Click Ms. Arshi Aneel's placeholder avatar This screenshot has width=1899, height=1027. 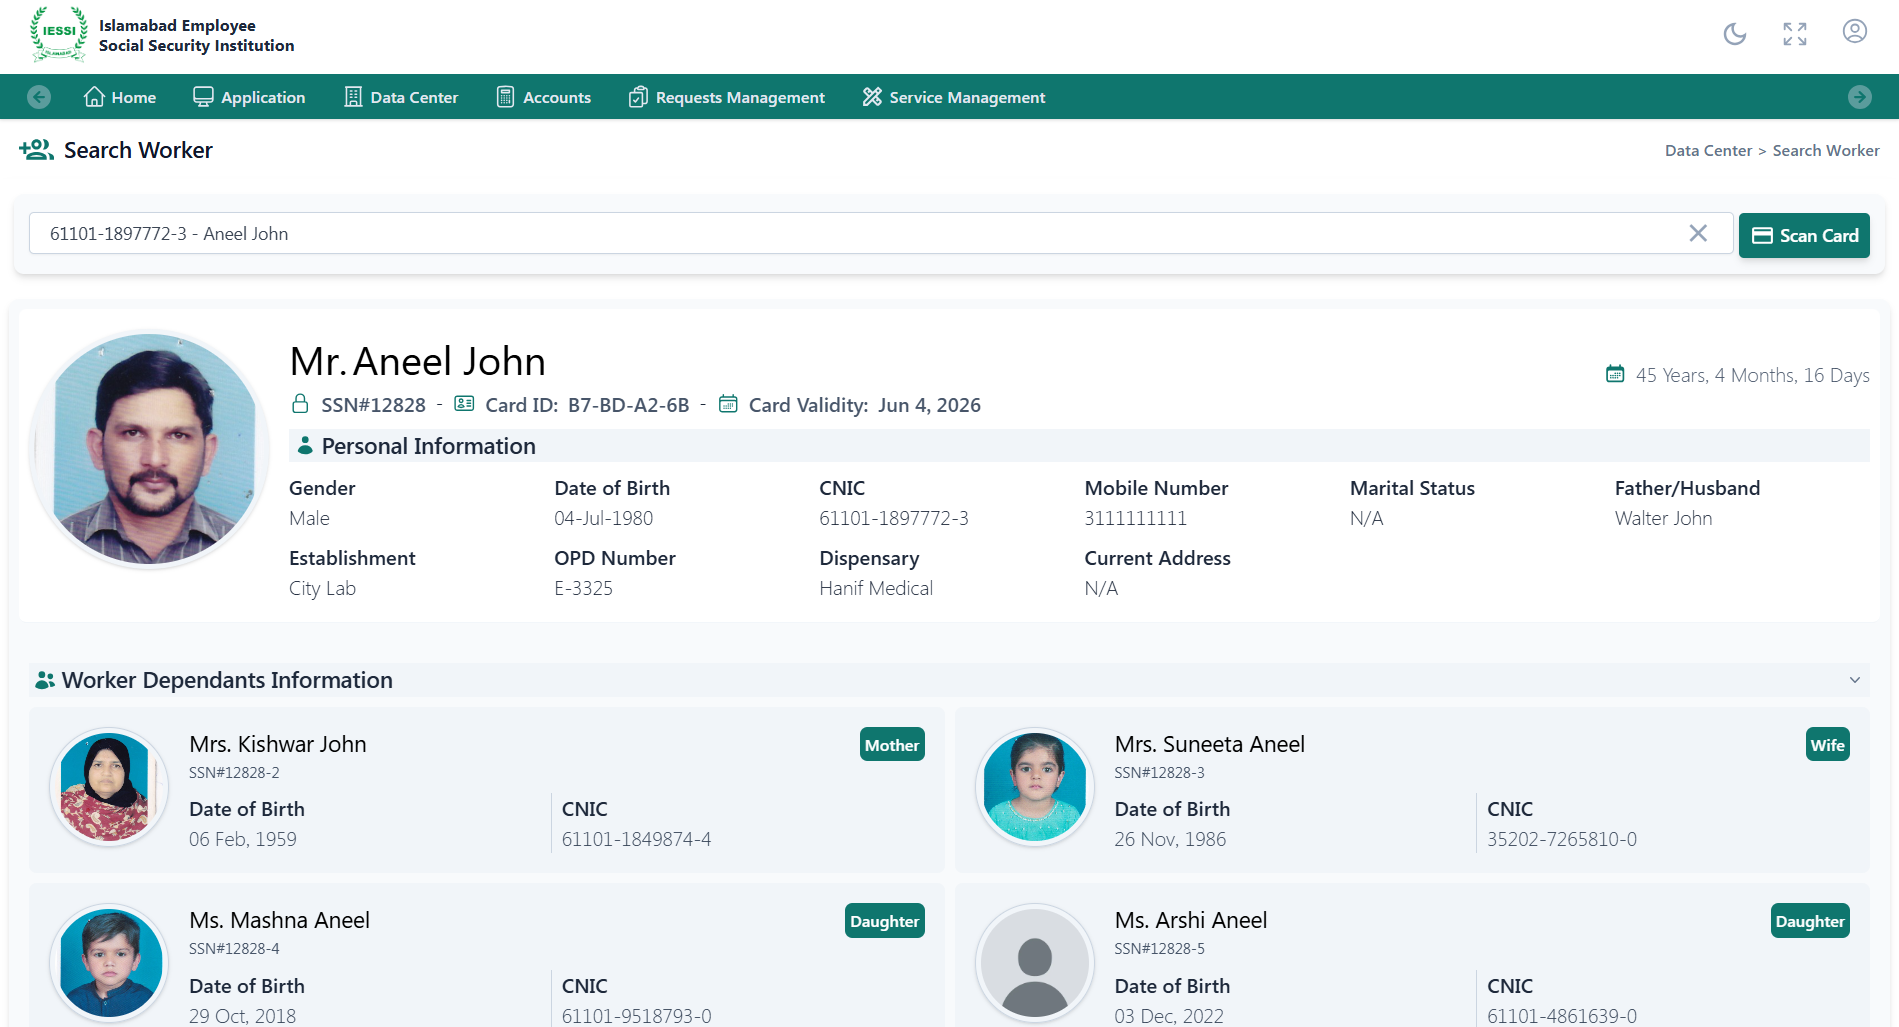click(x=1034, y=963)
